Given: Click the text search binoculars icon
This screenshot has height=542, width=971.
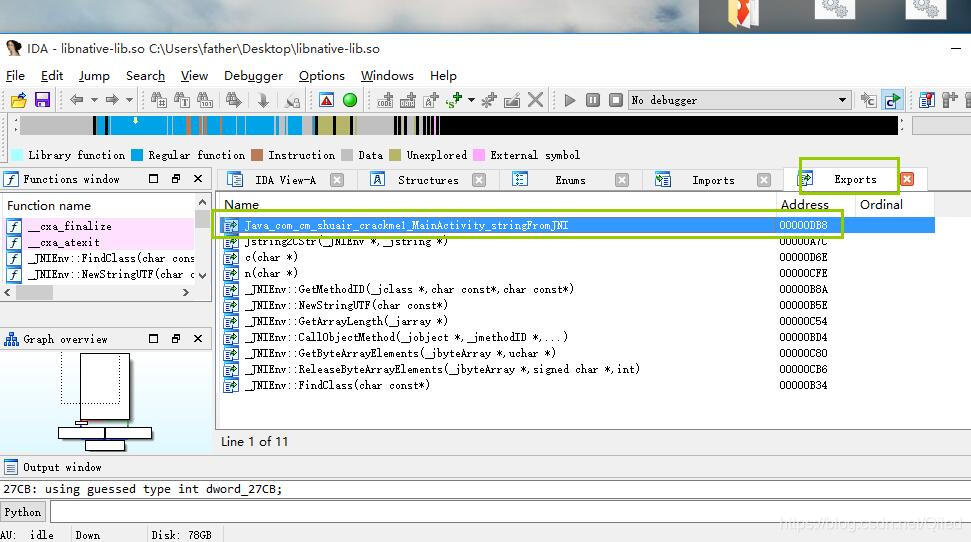Looking at the screenshot, I should pos(182,100).
